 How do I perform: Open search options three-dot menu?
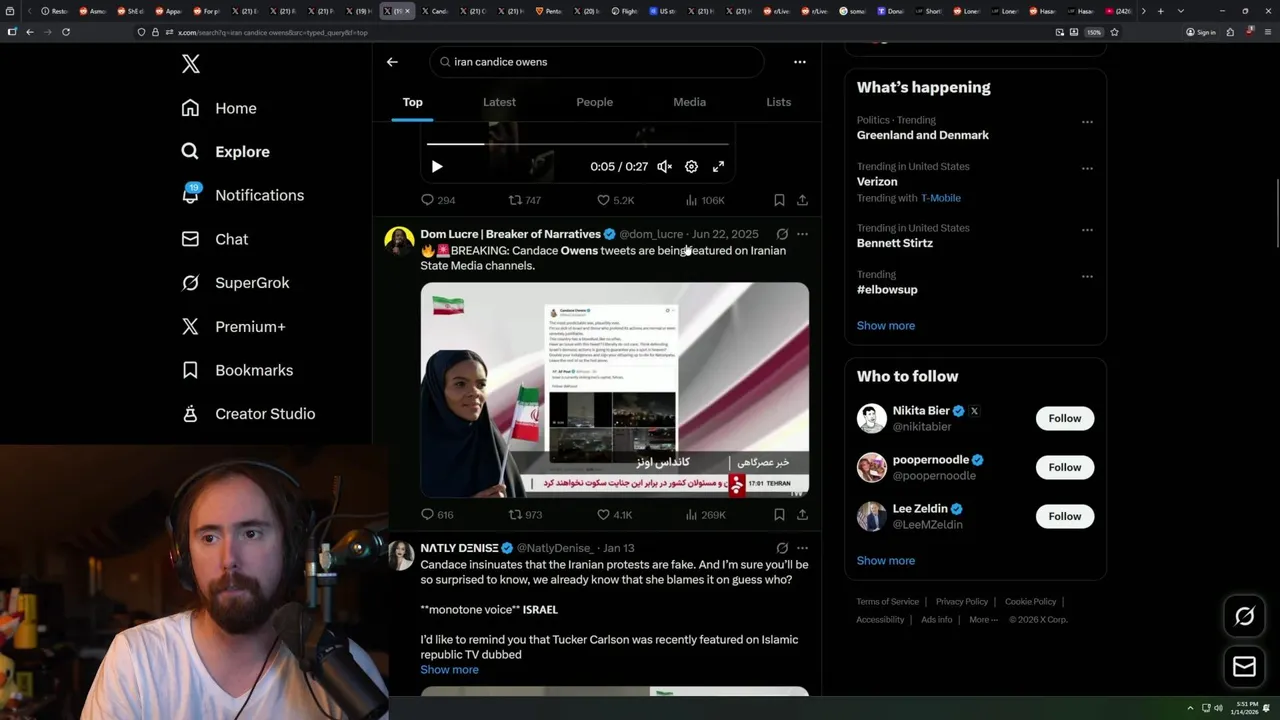(x=800, y=62)
